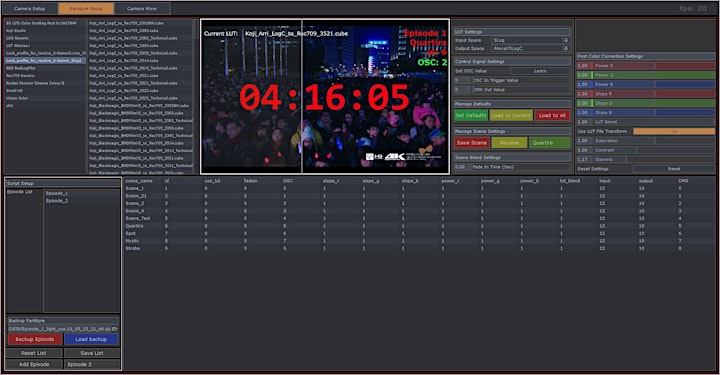Image resolution: width=720 pixels, height=375 pixels.
Task: Open the backup file browse folder icon
Action: pyautogui.click(x=115, y=329)
